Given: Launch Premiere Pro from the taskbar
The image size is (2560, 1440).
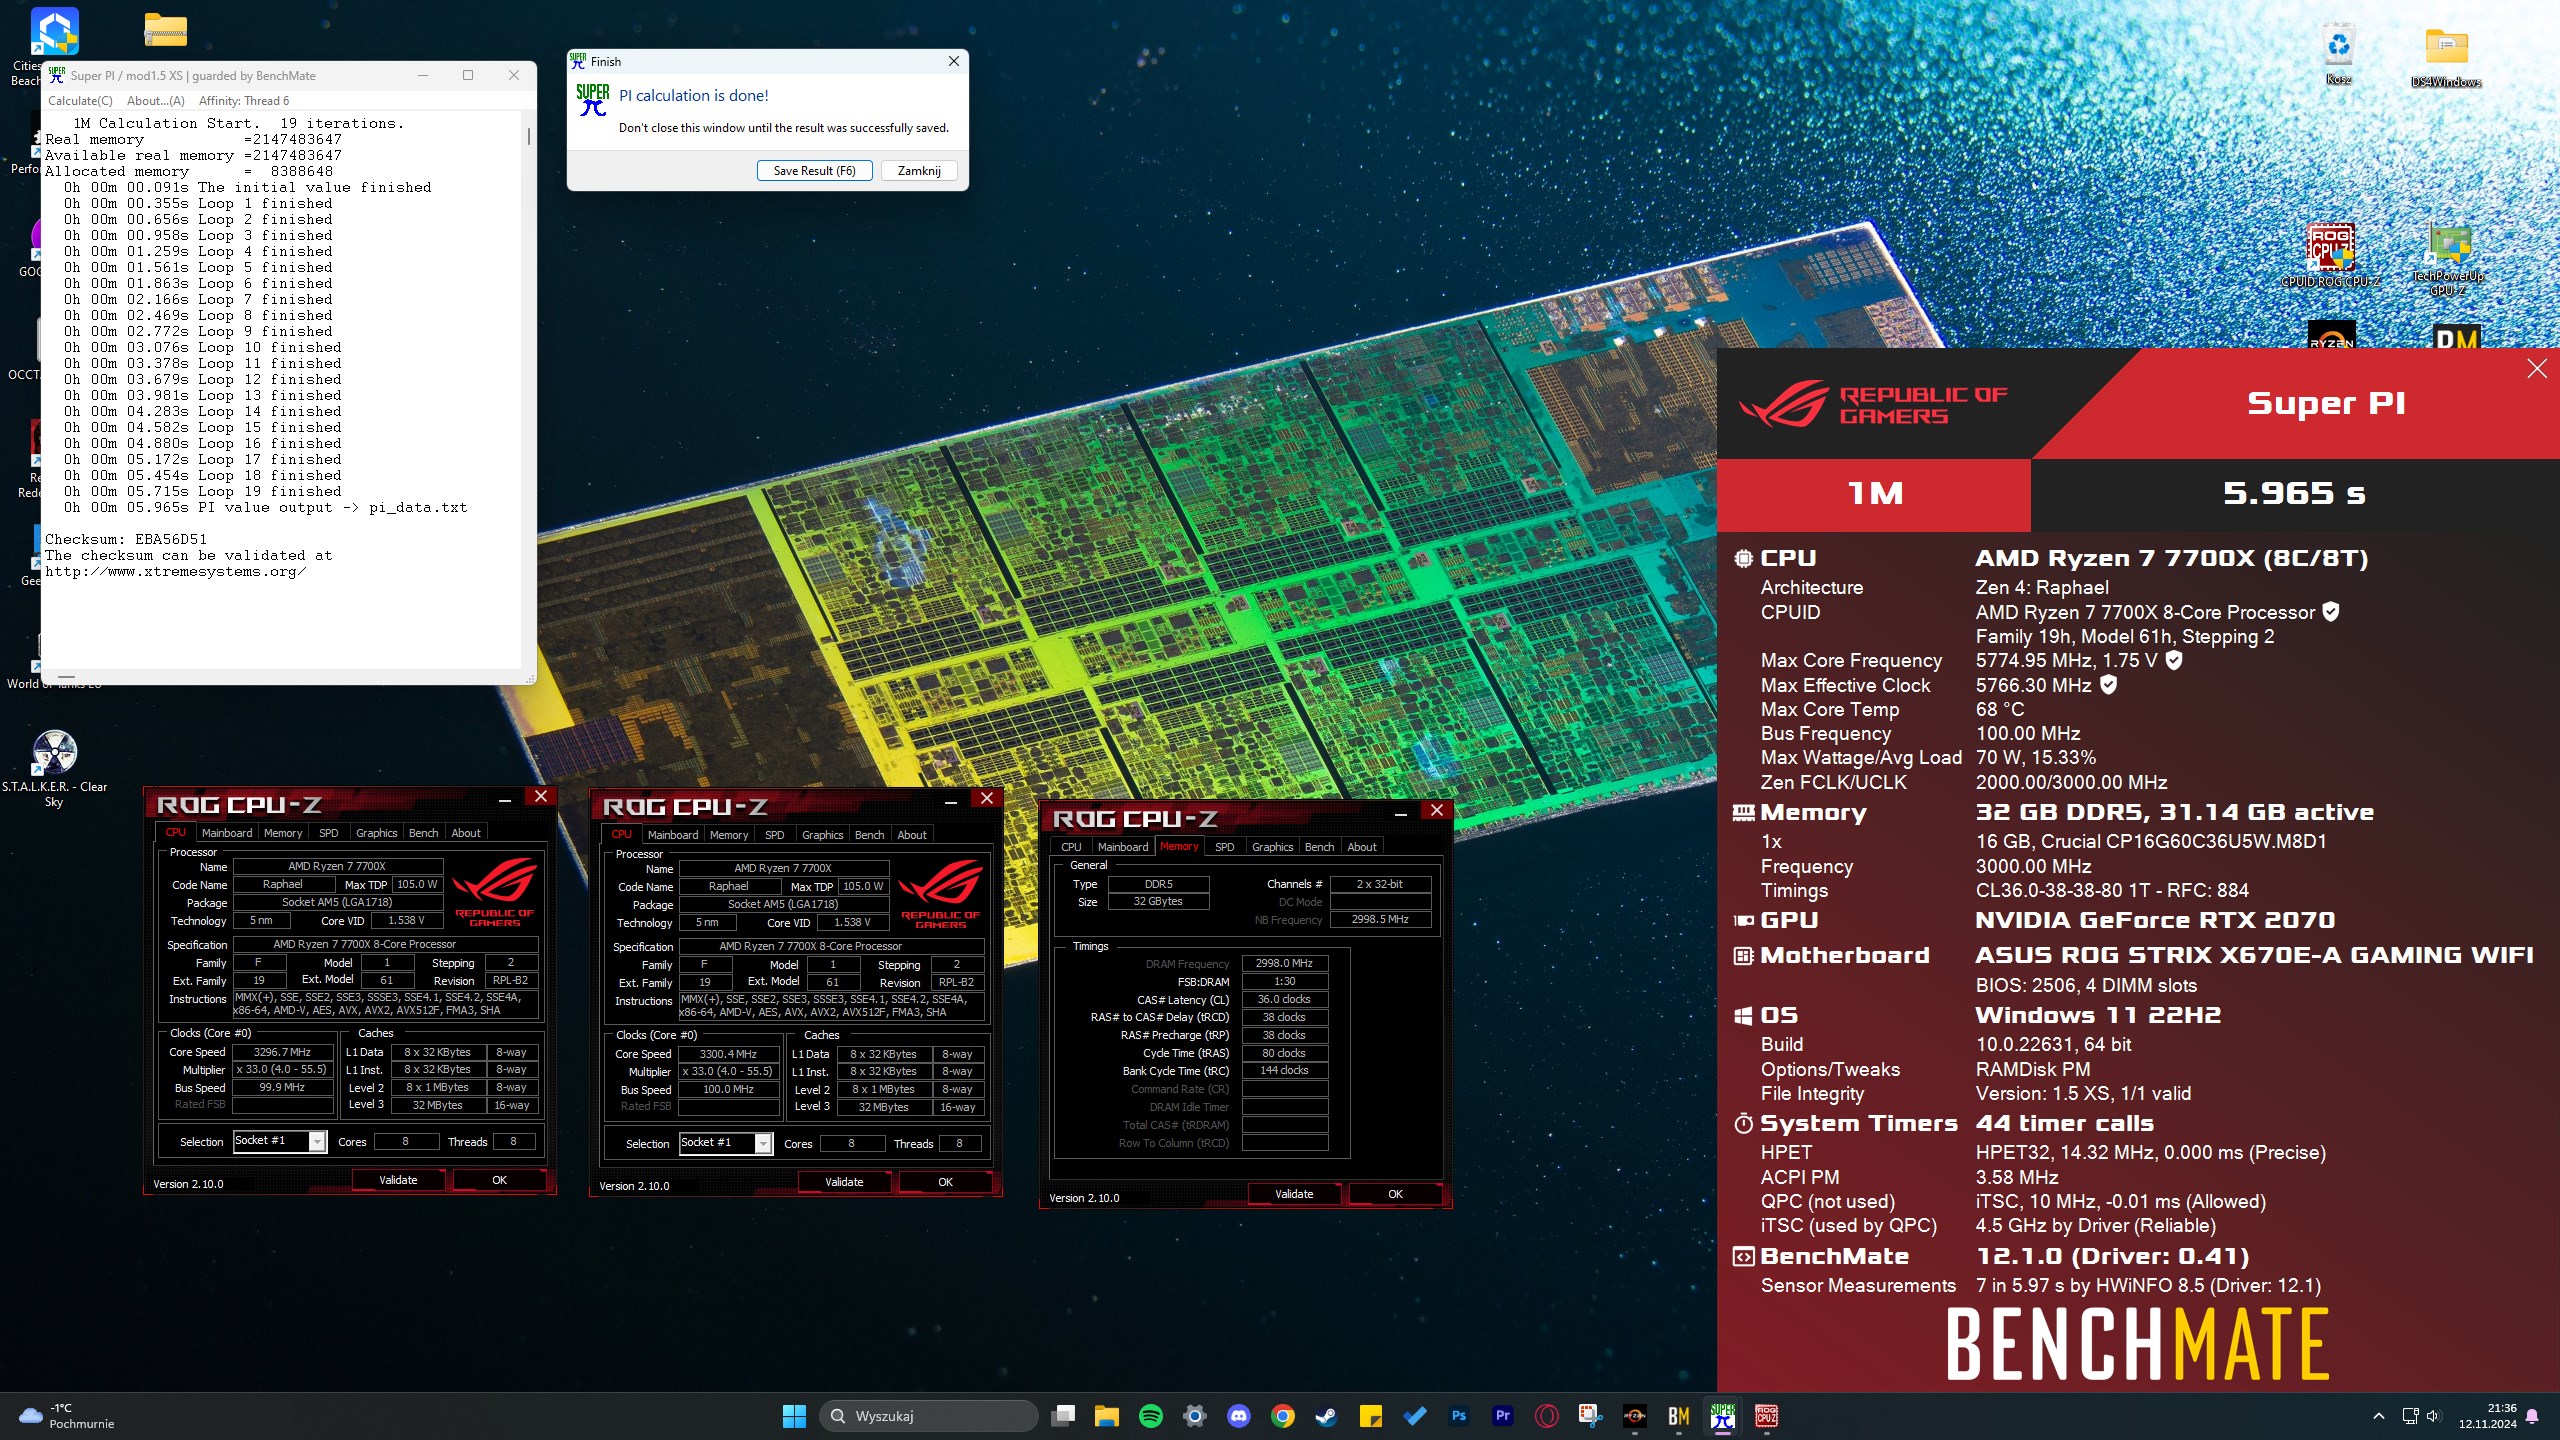Looking at the screenshot, I should click(1502, 1415).
